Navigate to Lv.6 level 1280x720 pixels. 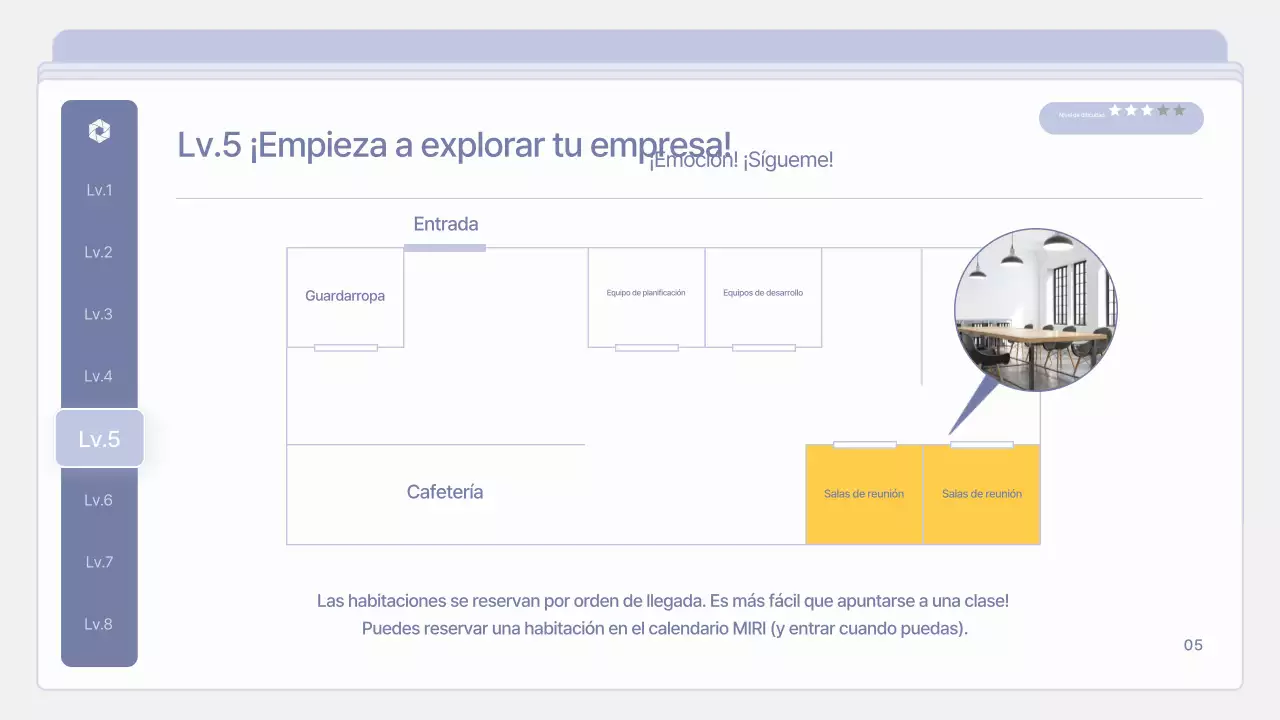(x=98, y=500)
